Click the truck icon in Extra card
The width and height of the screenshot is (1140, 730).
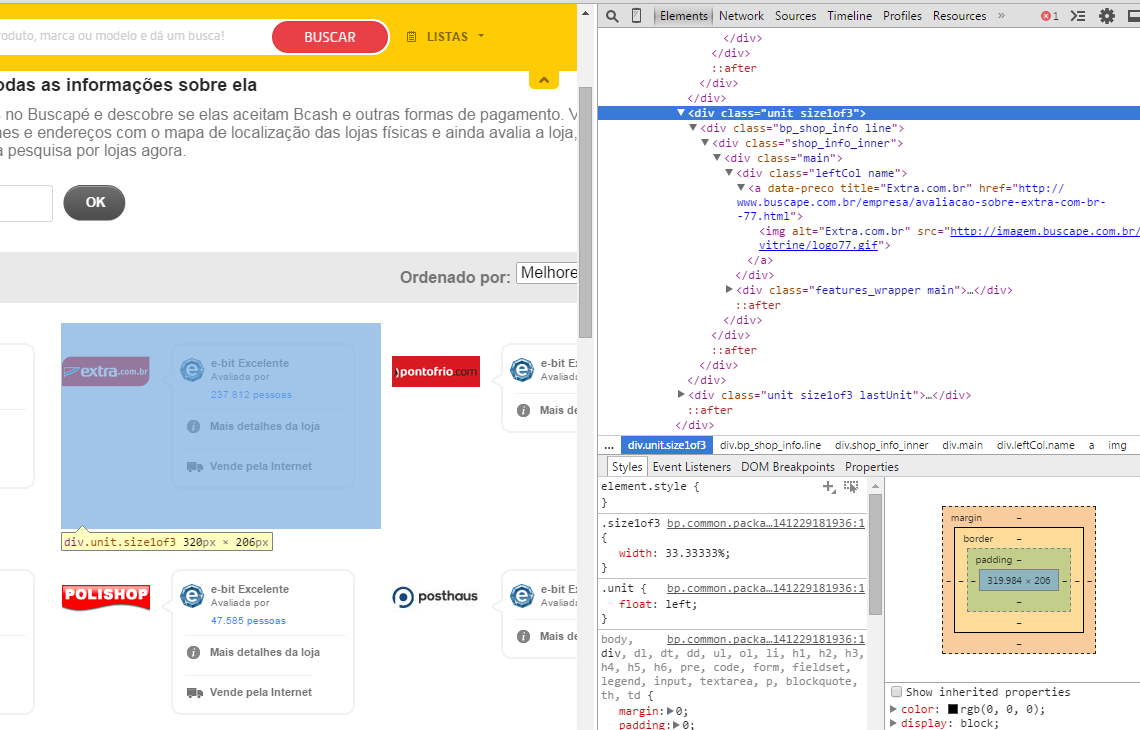(194, 467)
